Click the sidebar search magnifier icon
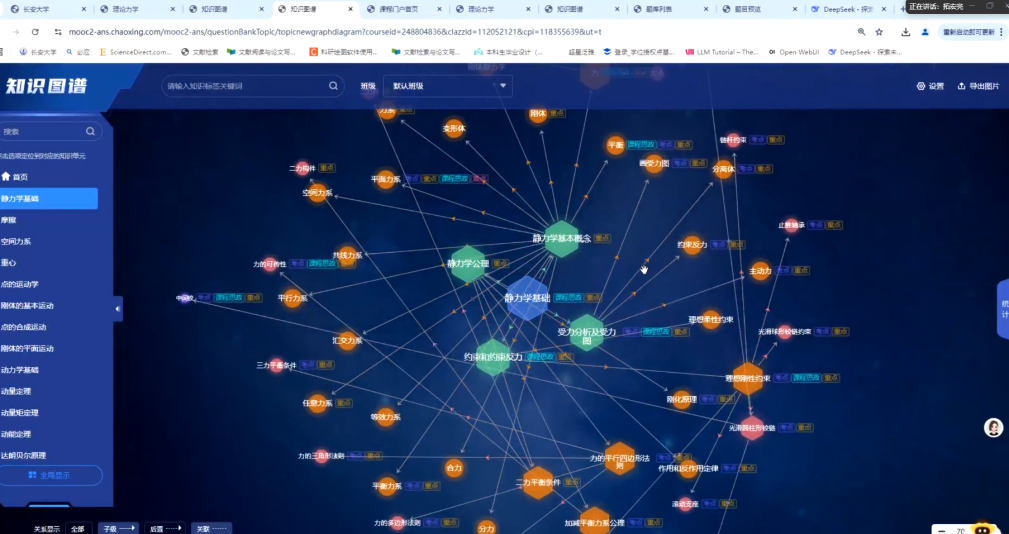This screenshot has height=534, width=1009. click(90, 131)
